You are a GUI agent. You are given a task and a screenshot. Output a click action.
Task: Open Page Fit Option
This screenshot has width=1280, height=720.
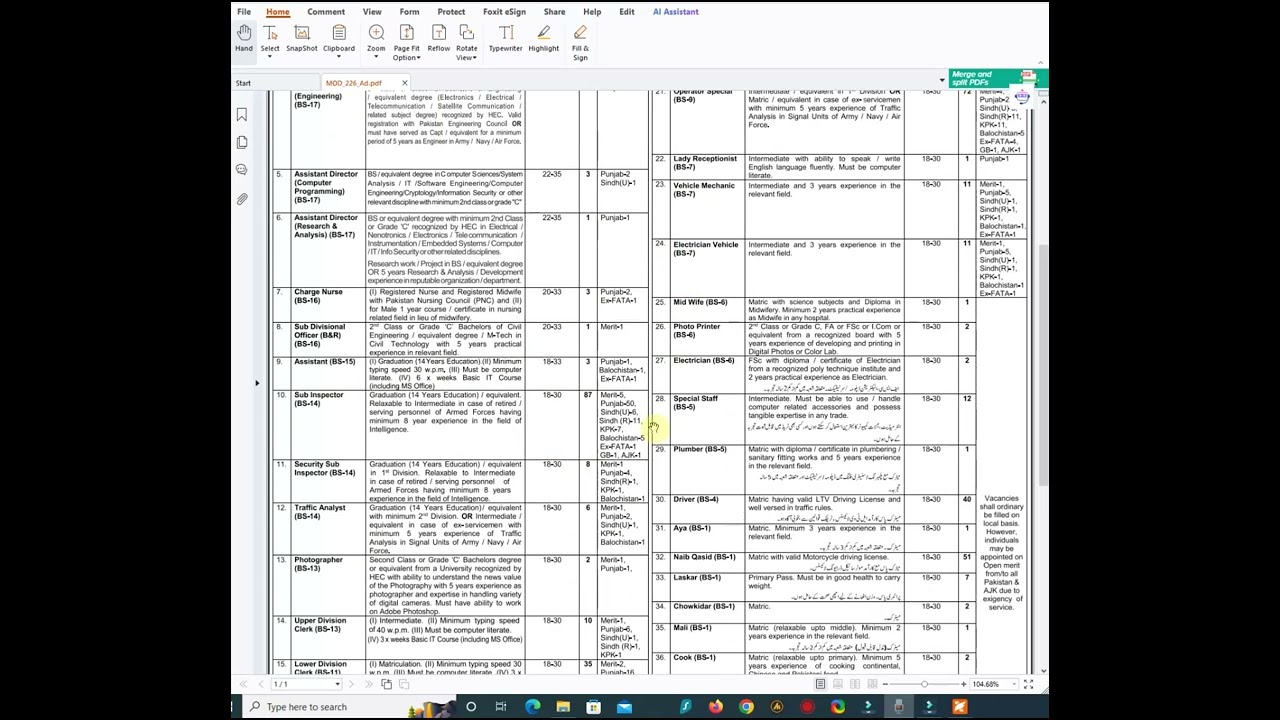point(406,42)
